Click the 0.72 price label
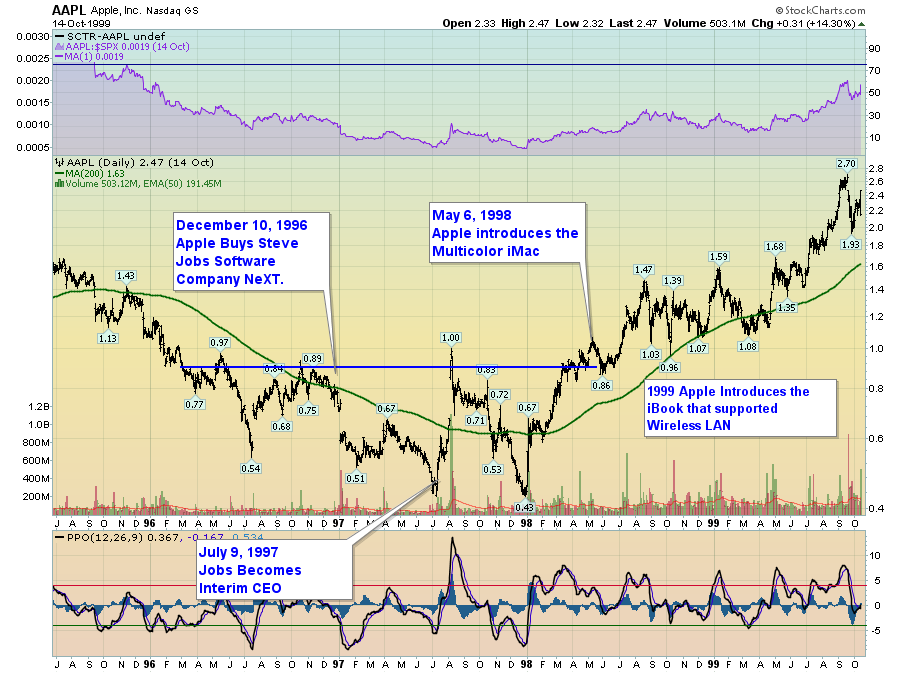900x673 pixels. pyautogui.click(x=499, y=394)
